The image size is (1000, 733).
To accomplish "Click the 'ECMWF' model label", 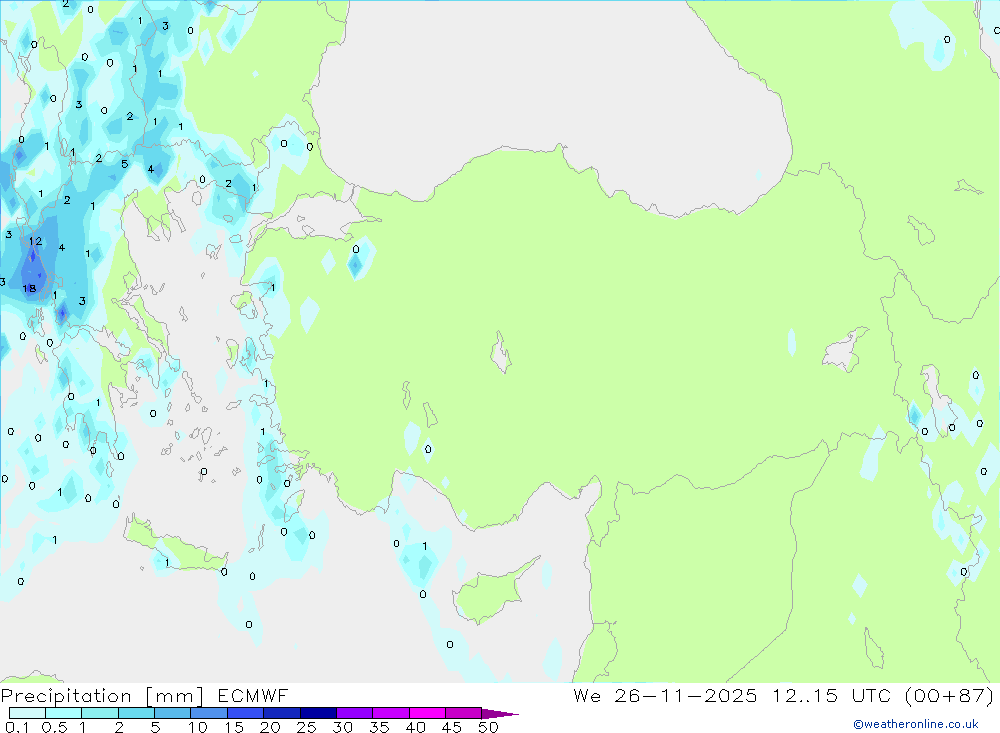I will tap(253, 696).
